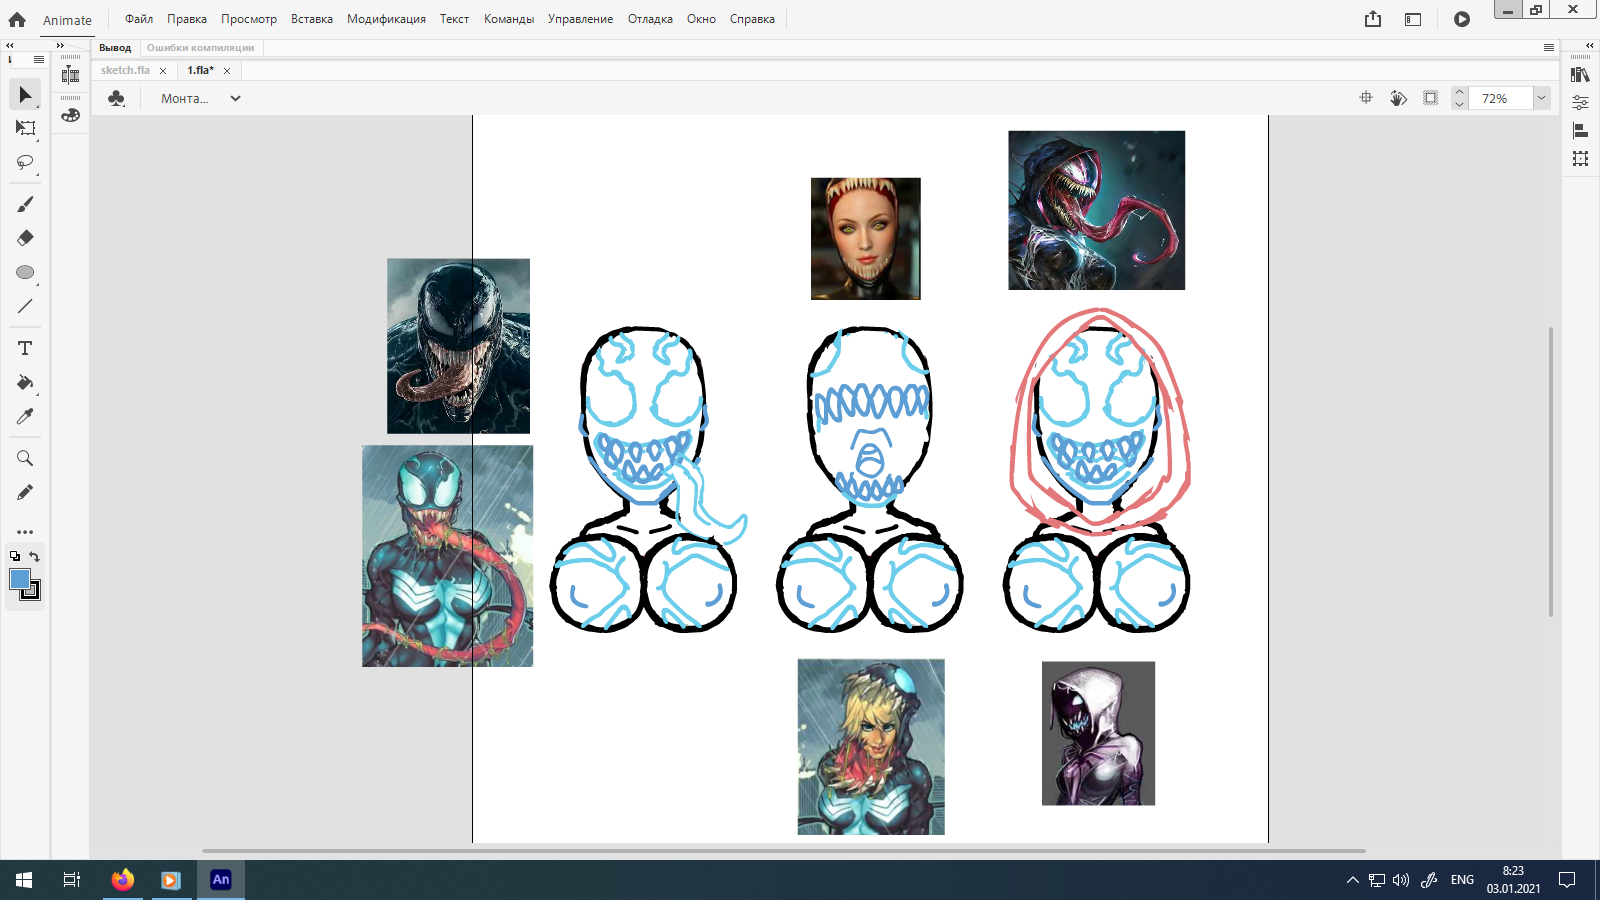Open the blue fill color swatch
The width and height of the screenshot is (1600, 900).
(19, 578)
